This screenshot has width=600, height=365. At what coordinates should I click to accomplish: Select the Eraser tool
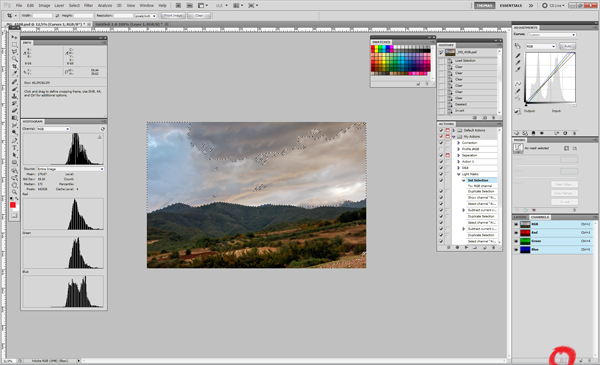click(14, 111)
